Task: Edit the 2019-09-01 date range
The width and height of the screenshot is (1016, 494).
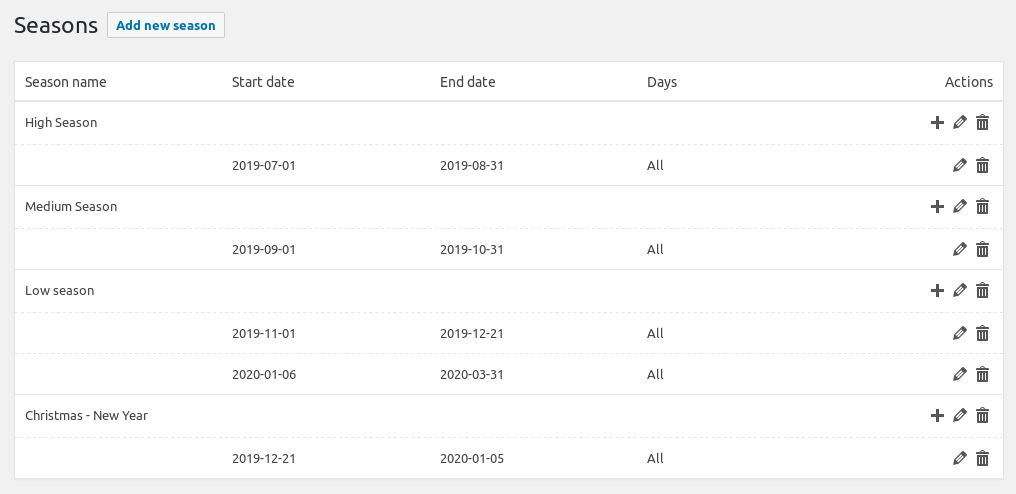Action: (x=960, y=250)
